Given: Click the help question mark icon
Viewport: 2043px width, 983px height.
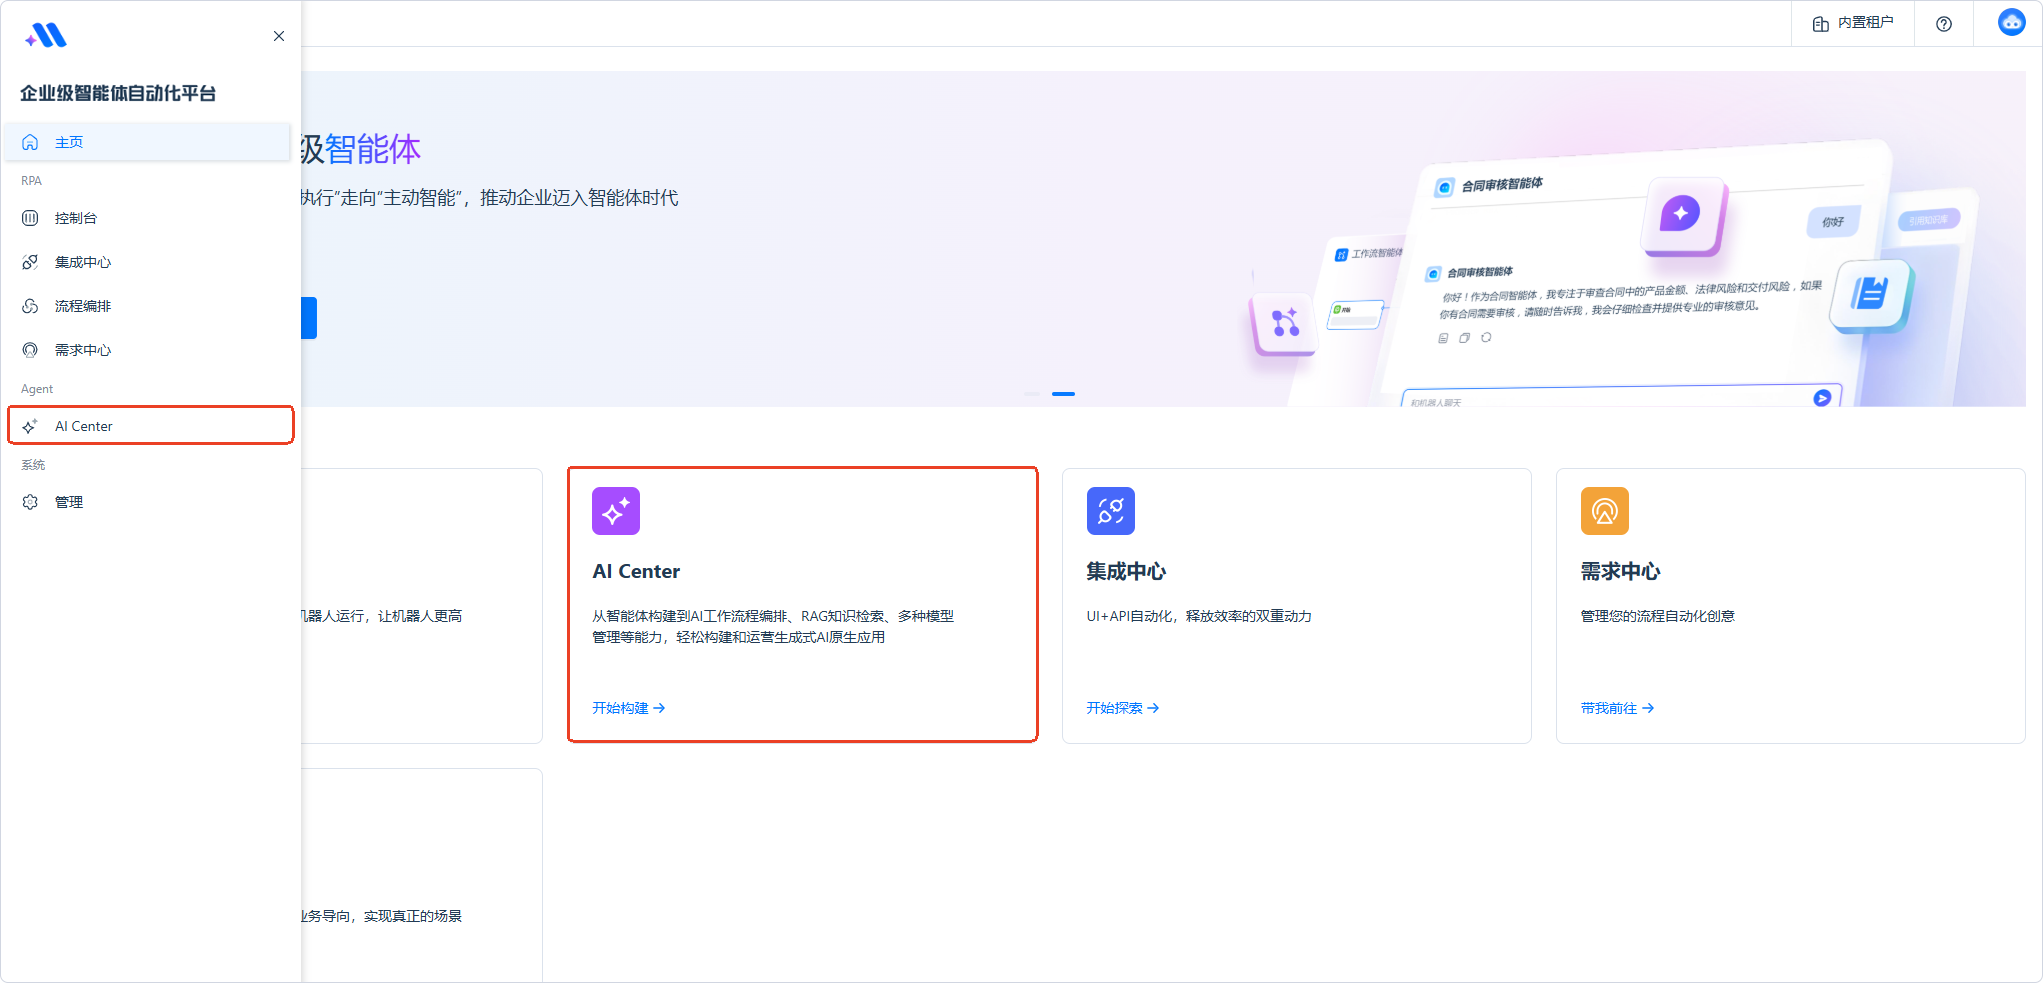Looking at the screenshot, I should point(1944,24).
